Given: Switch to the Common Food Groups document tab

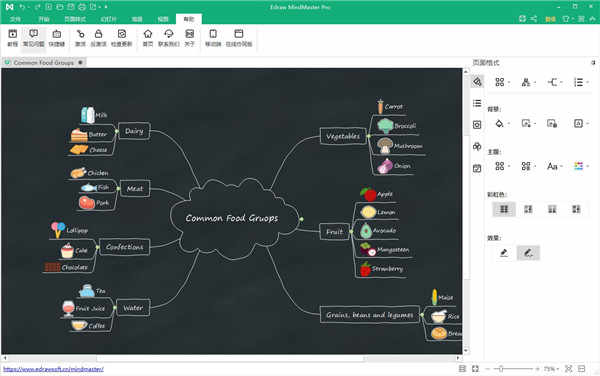Looking at the screenshot, I should click(x=44, y=62).
